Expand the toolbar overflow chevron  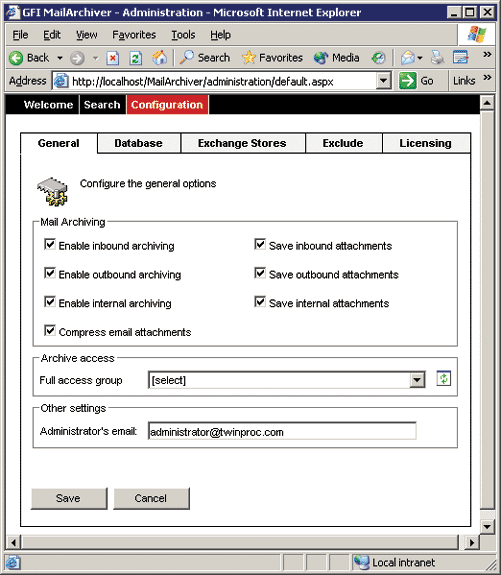point(487,54)
